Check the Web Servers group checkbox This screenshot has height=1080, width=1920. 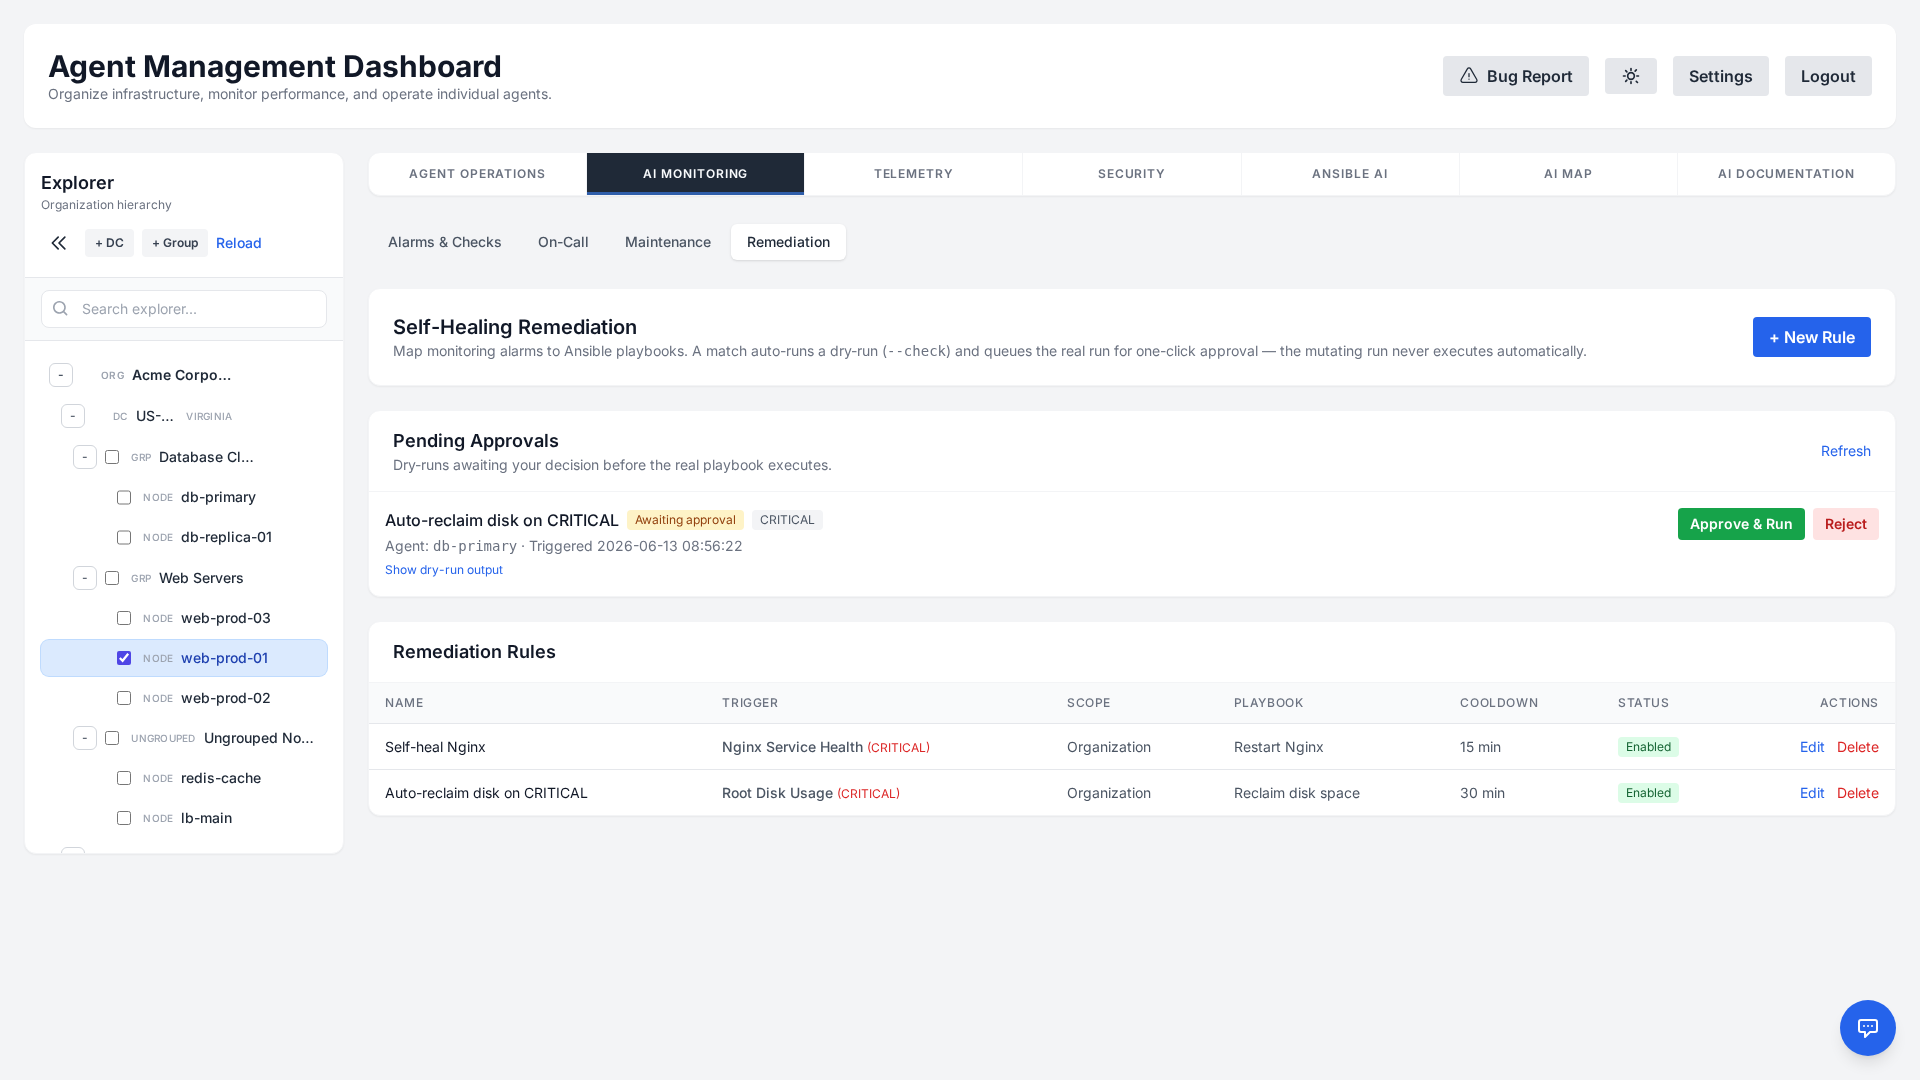click(x=112, y=578)
